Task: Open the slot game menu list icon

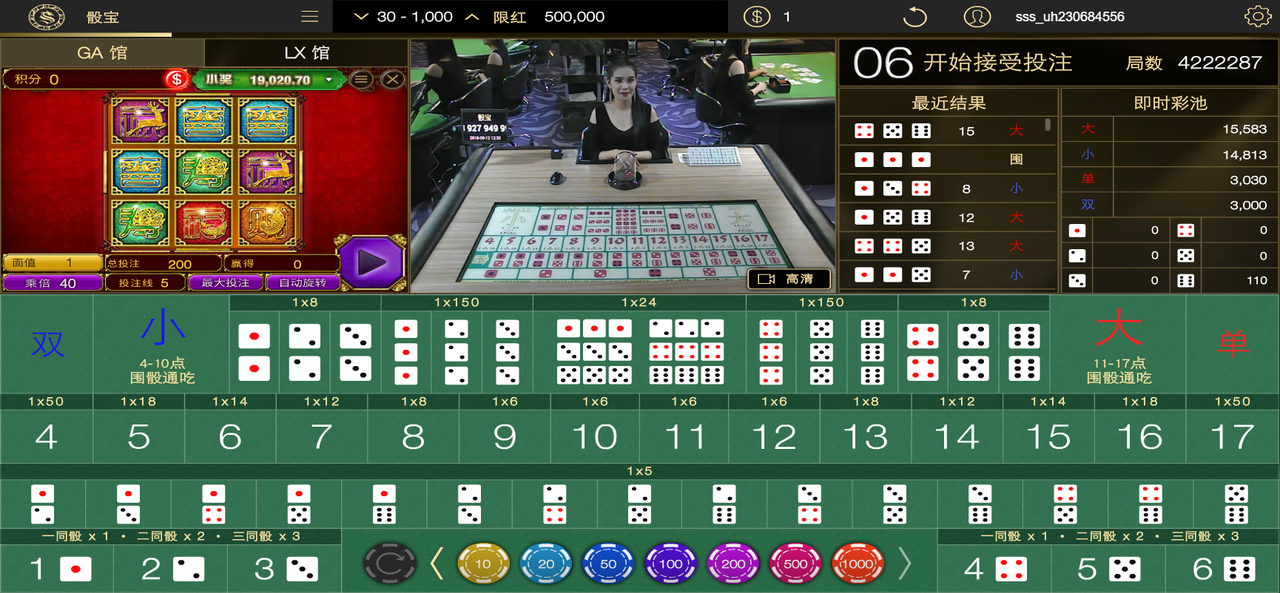Action: (x=362, y=79)
